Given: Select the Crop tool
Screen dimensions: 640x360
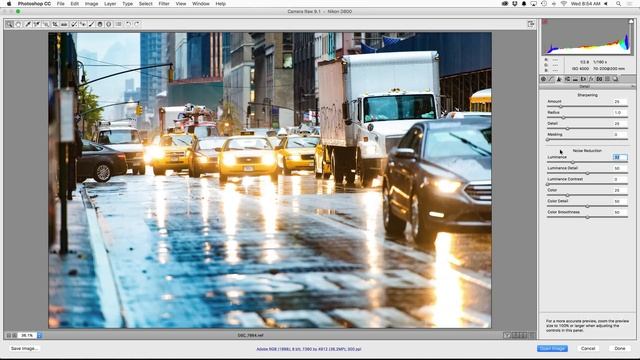Looking at the screenshot, I should point(55,24).
